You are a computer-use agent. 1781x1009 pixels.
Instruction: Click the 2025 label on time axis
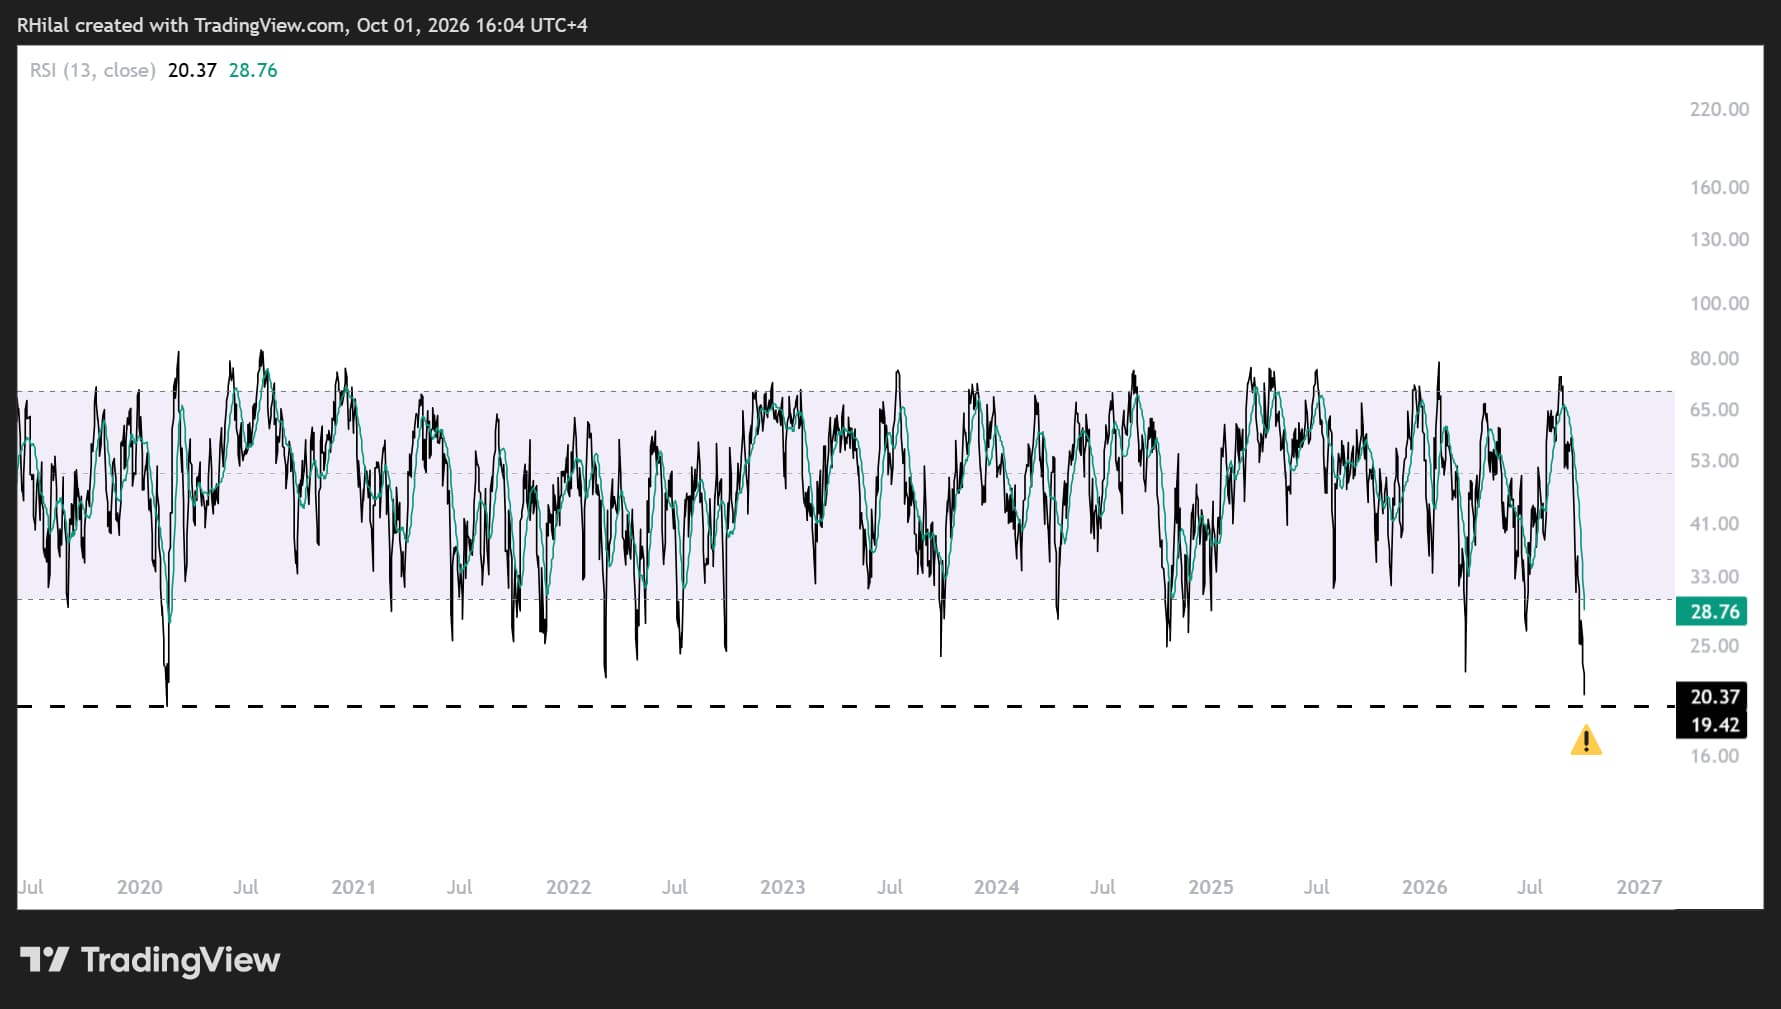[1210, 887]
